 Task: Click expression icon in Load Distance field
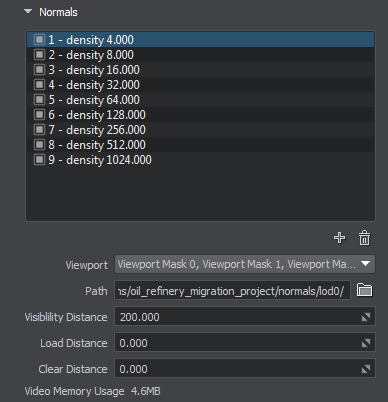click(366, 343)
